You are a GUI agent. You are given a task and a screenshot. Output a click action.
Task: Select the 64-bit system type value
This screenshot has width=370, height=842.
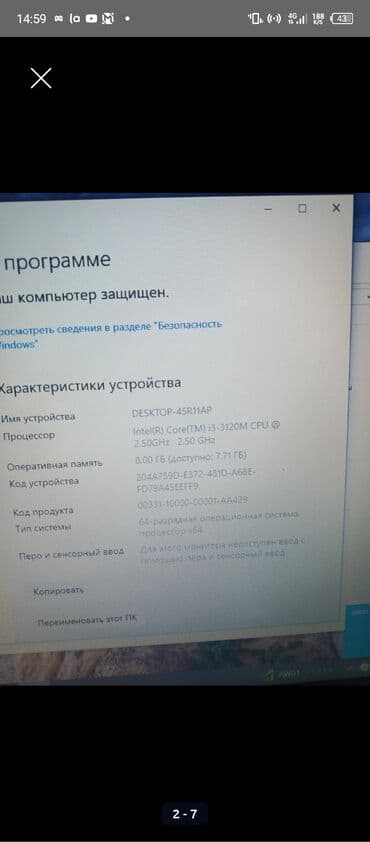(x=219, y=524)
